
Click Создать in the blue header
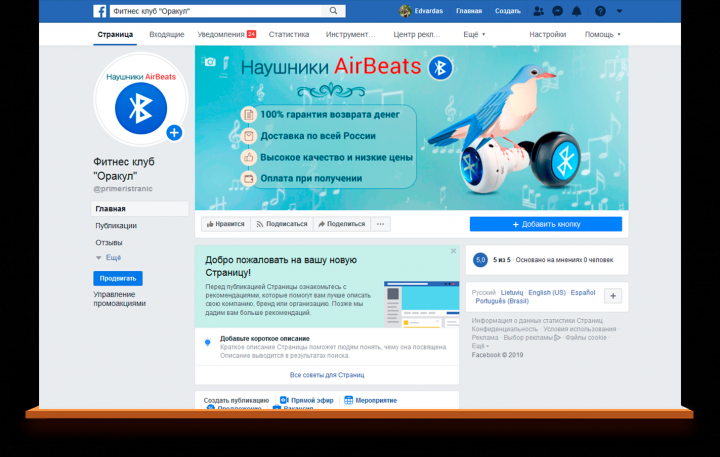coord(507,11)
